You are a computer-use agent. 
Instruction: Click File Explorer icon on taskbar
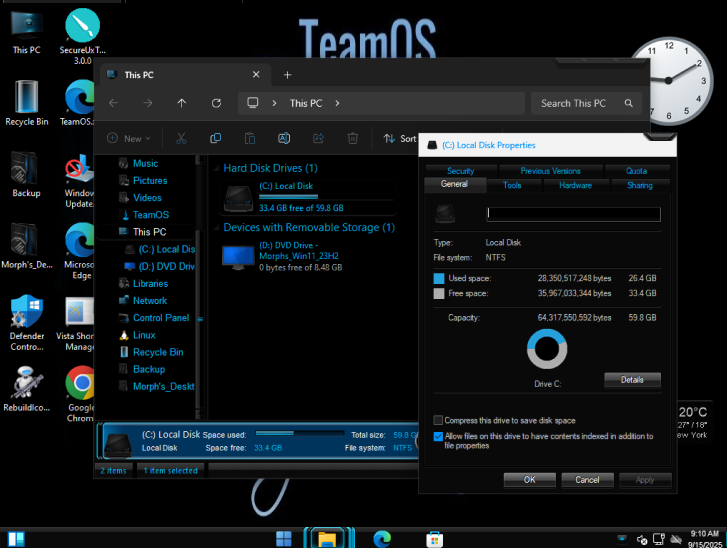[327, 539]
